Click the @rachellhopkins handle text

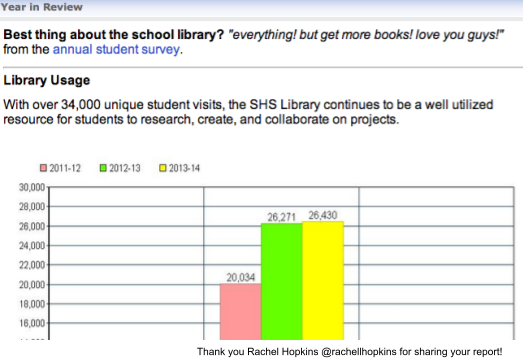(359, 352)
